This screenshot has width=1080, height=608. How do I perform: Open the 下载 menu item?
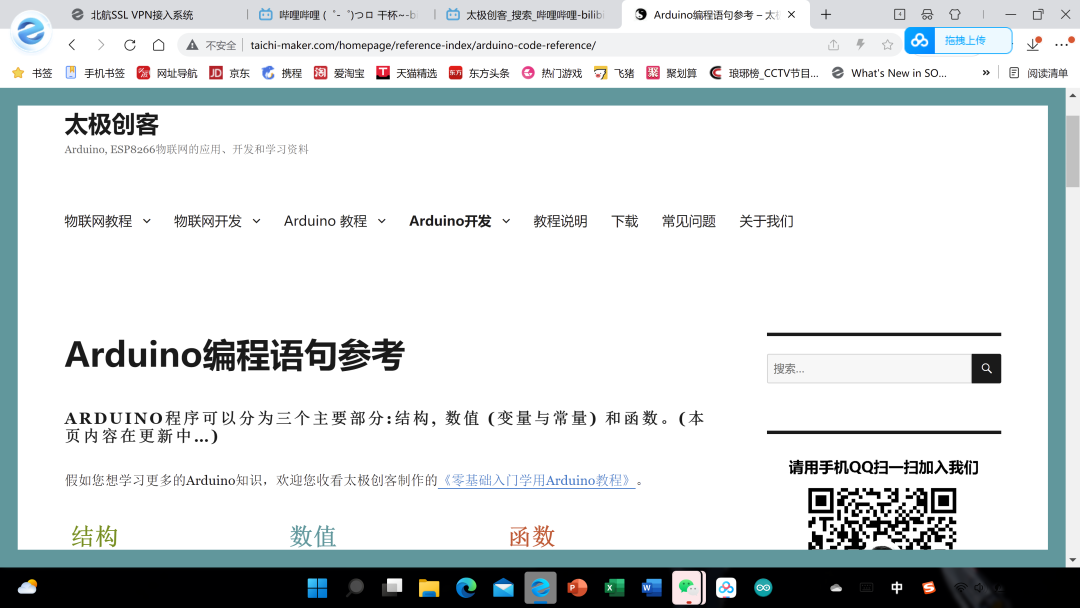[625, 221]
